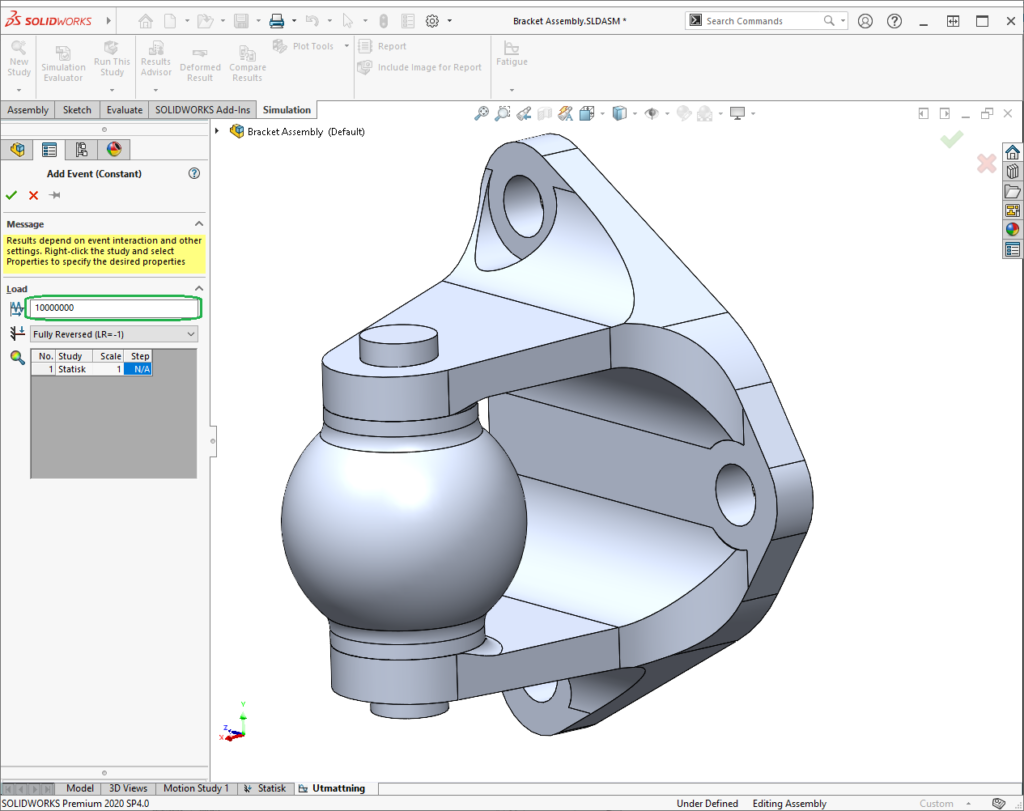
Task: Click the Appearances color ball in task pane
Action: coord(1012,229)
